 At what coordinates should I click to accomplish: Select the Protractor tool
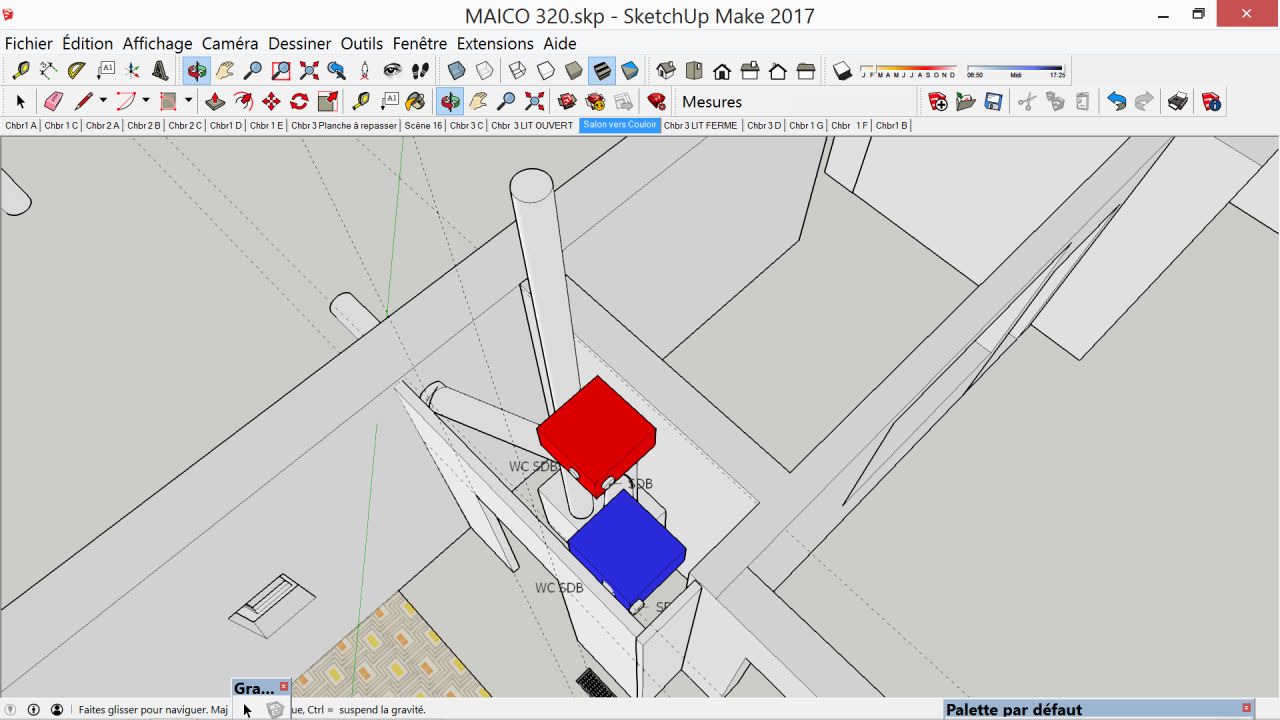76,70
